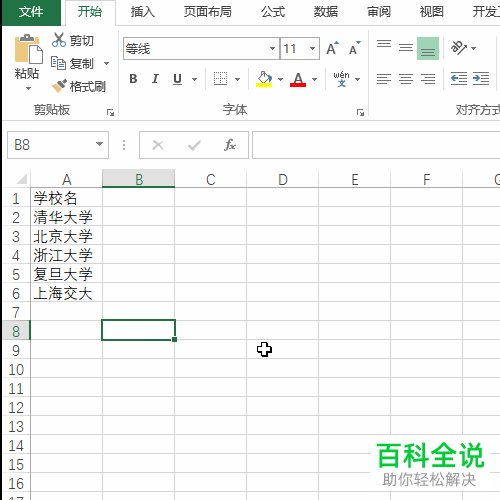Select row 8 header
The width and height of the screenshot is (500, 500).
16,331
